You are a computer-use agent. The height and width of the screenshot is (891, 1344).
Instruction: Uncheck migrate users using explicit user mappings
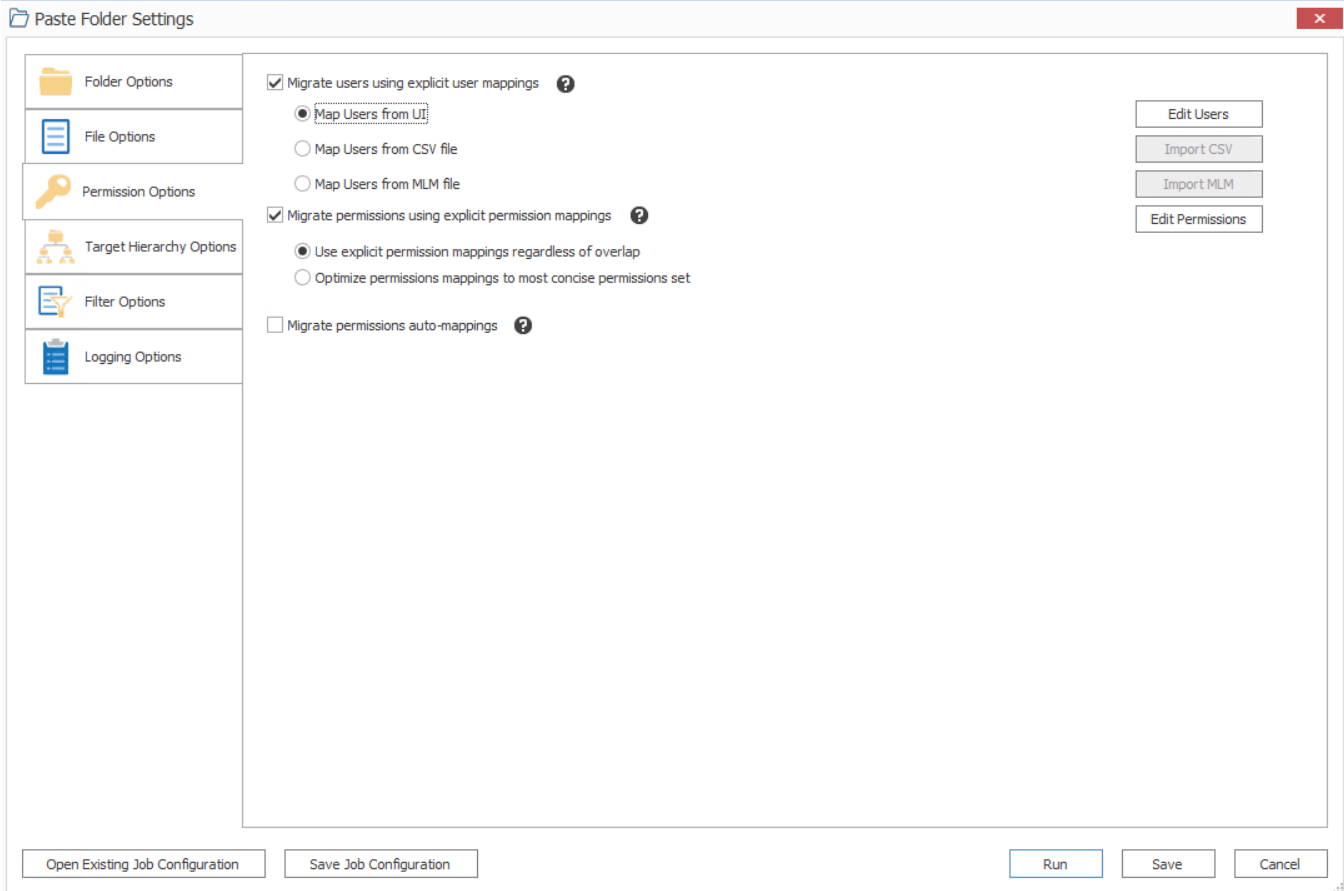(x=274, y=83)
